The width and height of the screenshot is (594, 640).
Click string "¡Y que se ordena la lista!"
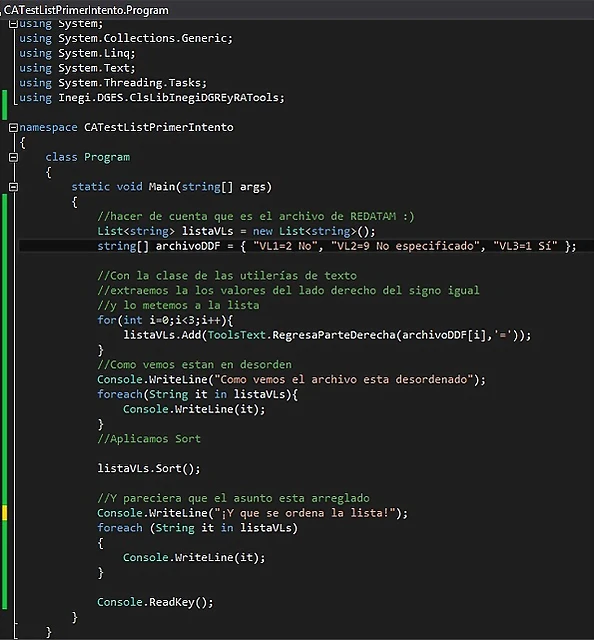(305, 513)
